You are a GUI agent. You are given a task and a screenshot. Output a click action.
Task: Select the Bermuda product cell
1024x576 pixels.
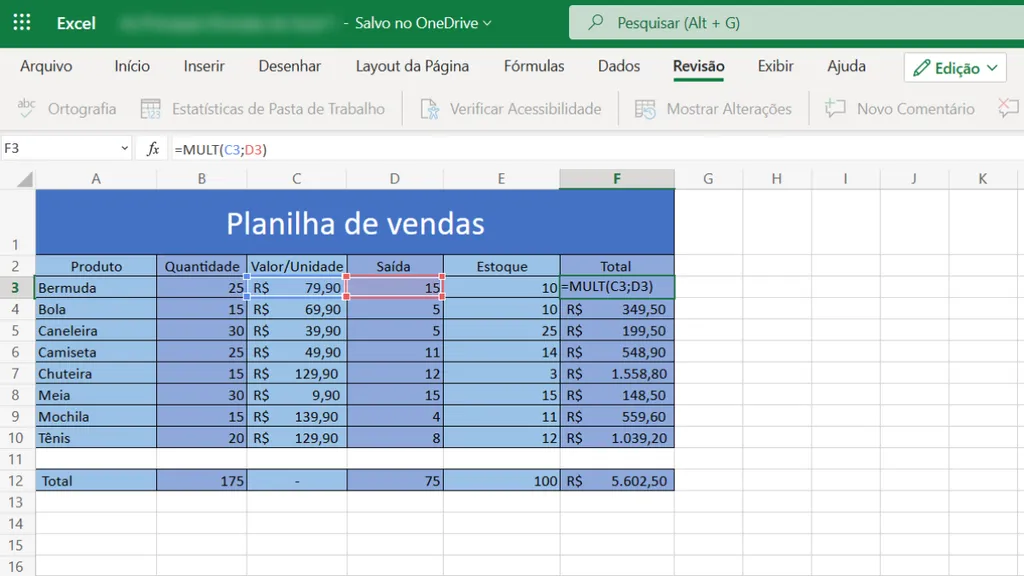[x=96, y=287]
